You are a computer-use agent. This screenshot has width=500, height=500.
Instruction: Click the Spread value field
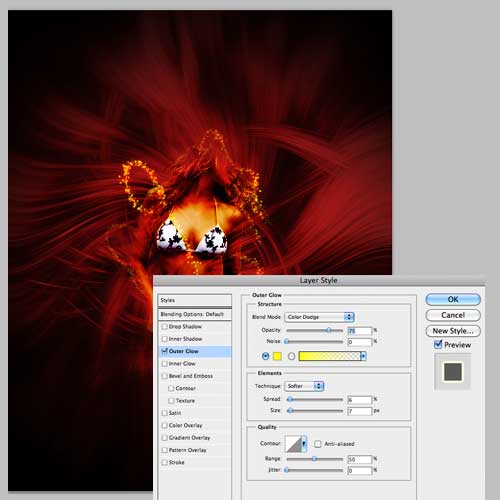click(x=359, y=400)
